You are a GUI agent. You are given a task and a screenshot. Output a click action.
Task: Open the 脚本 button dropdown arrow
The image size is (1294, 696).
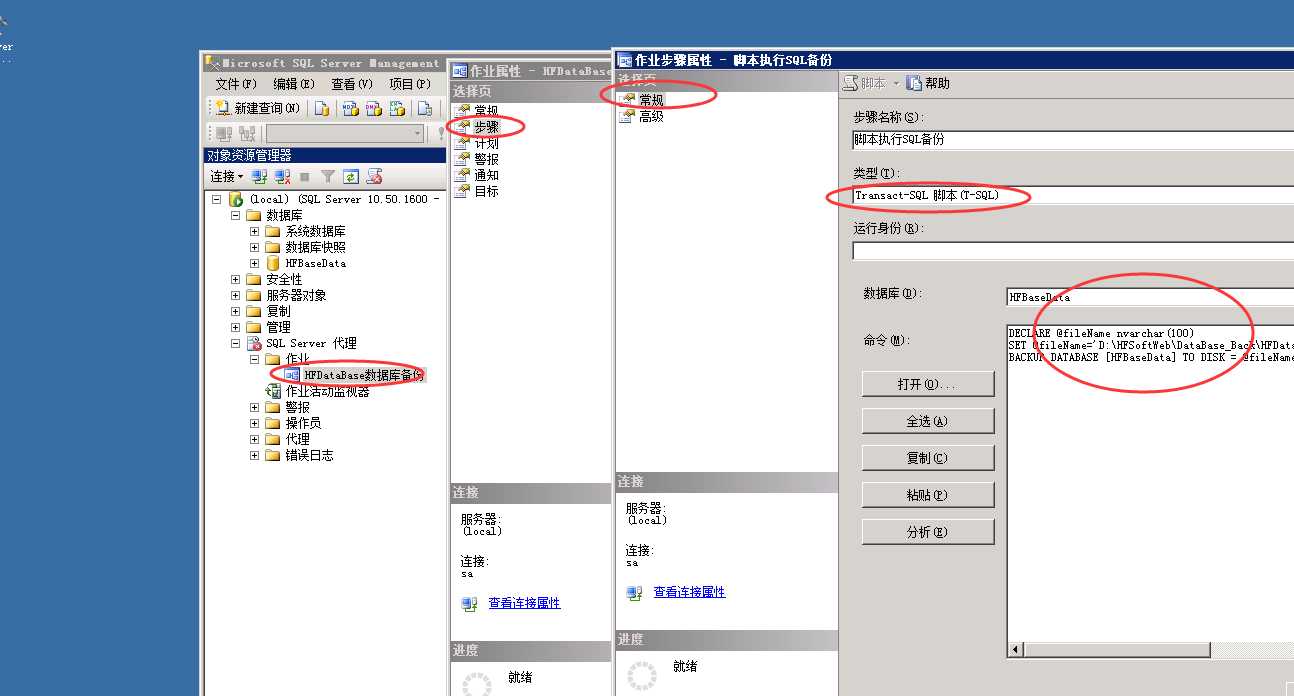click(896, 83)
